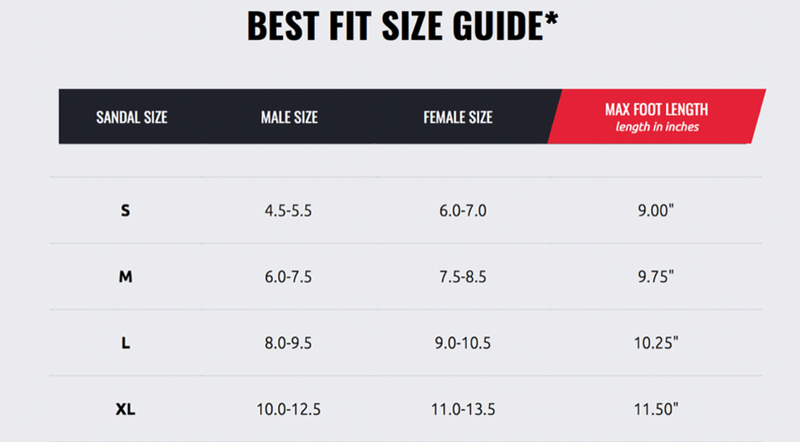
Task: Select the SANDAL SIZE column header
Action: (132, 117)
